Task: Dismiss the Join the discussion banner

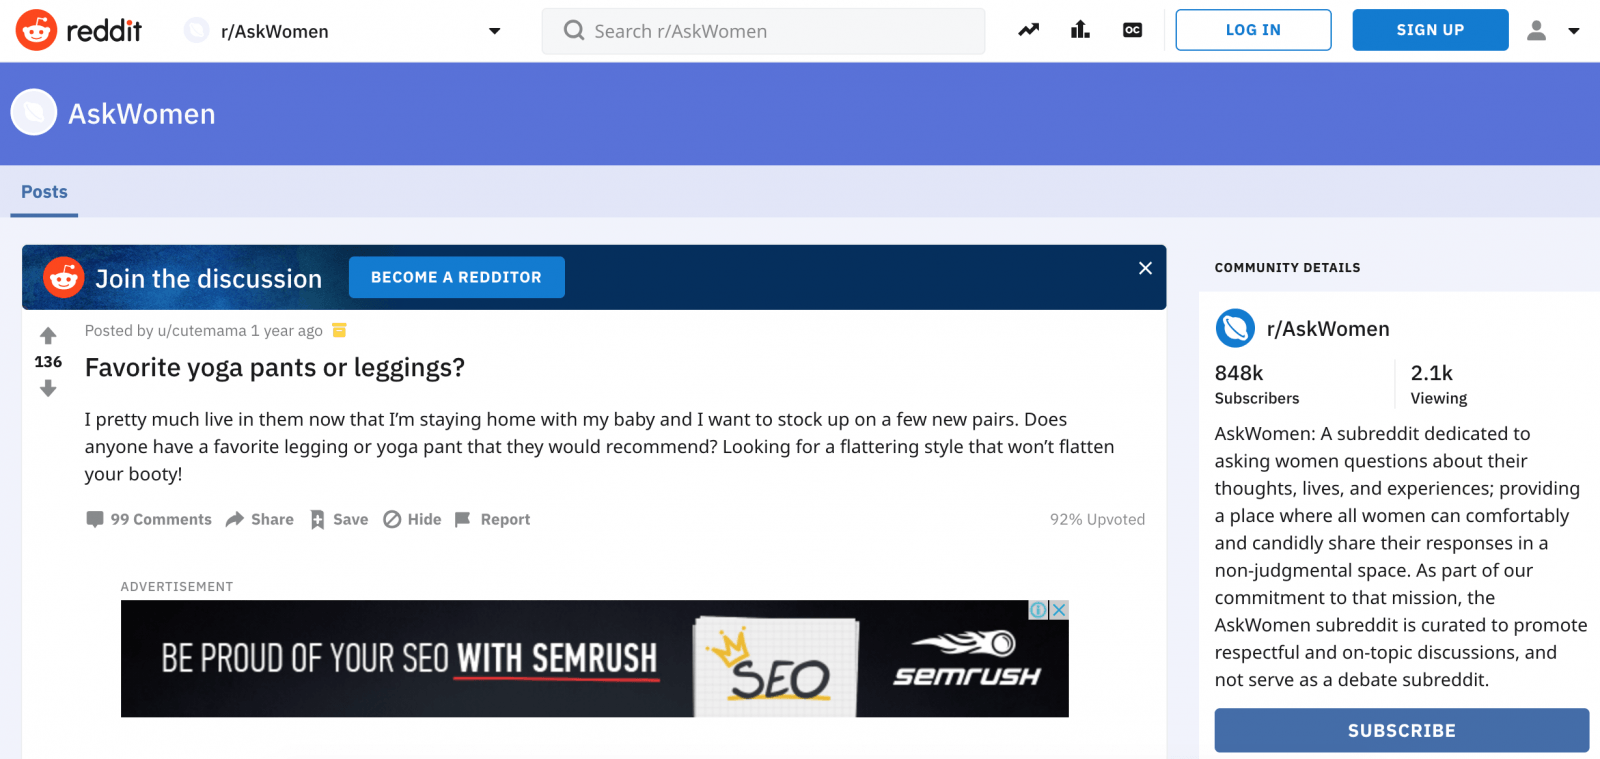Action: click(x=1145, y=268)
